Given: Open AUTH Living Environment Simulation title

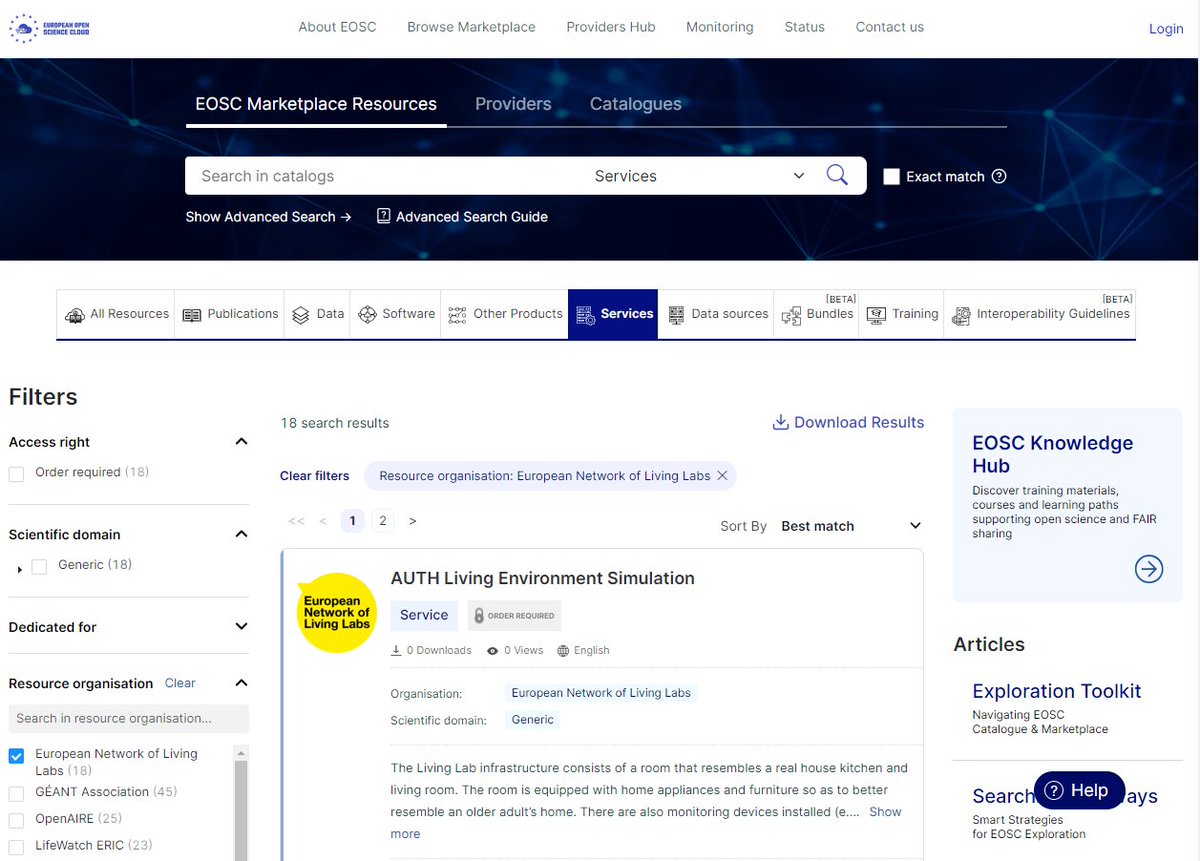Looking at the screenshot, I should [x=543, y=578].
